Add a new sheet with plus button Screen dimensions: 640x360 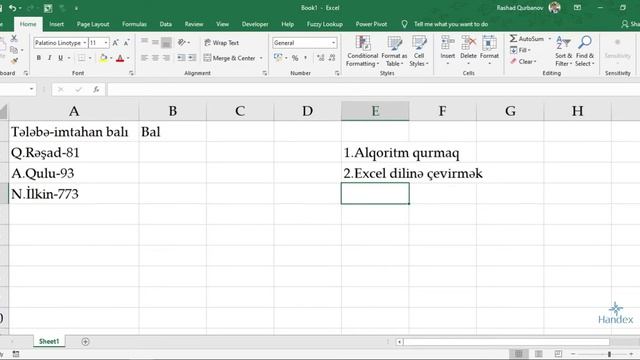85,342
